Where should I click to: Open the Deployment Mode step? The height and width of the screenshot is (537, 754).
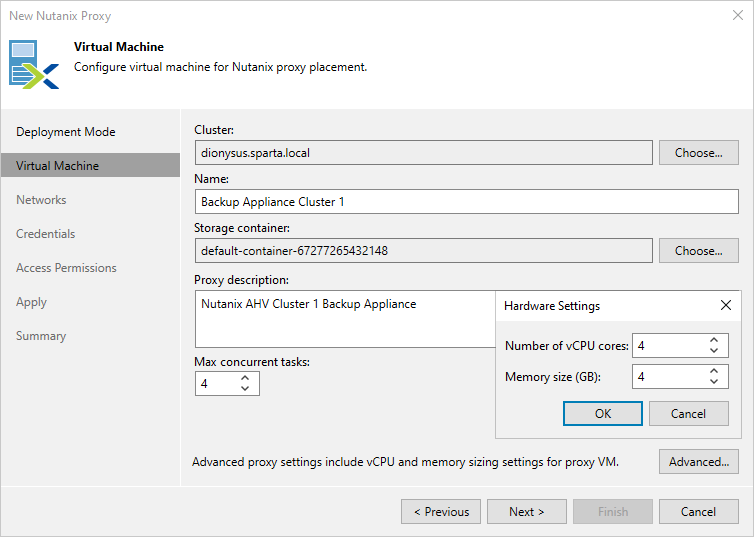(x=66, y=132)
